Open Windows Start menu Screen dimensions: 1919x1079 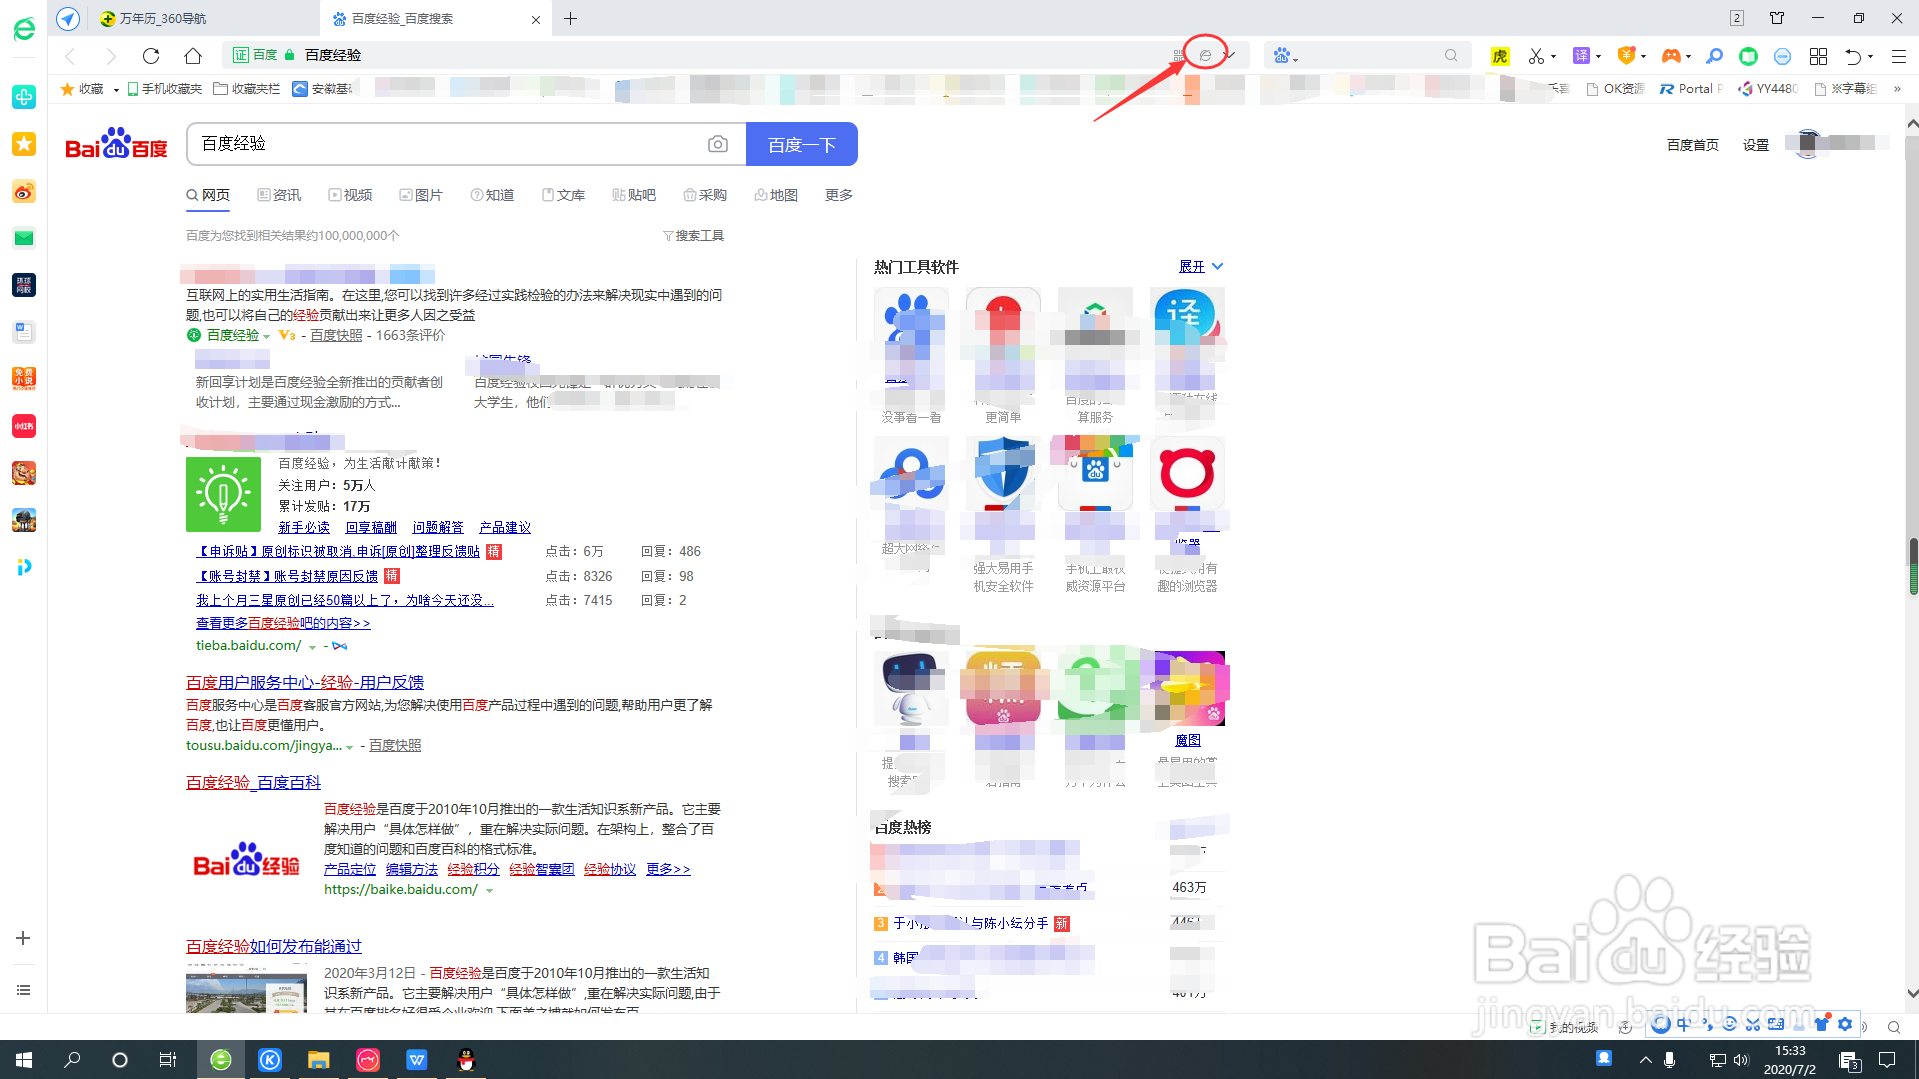24,1060
